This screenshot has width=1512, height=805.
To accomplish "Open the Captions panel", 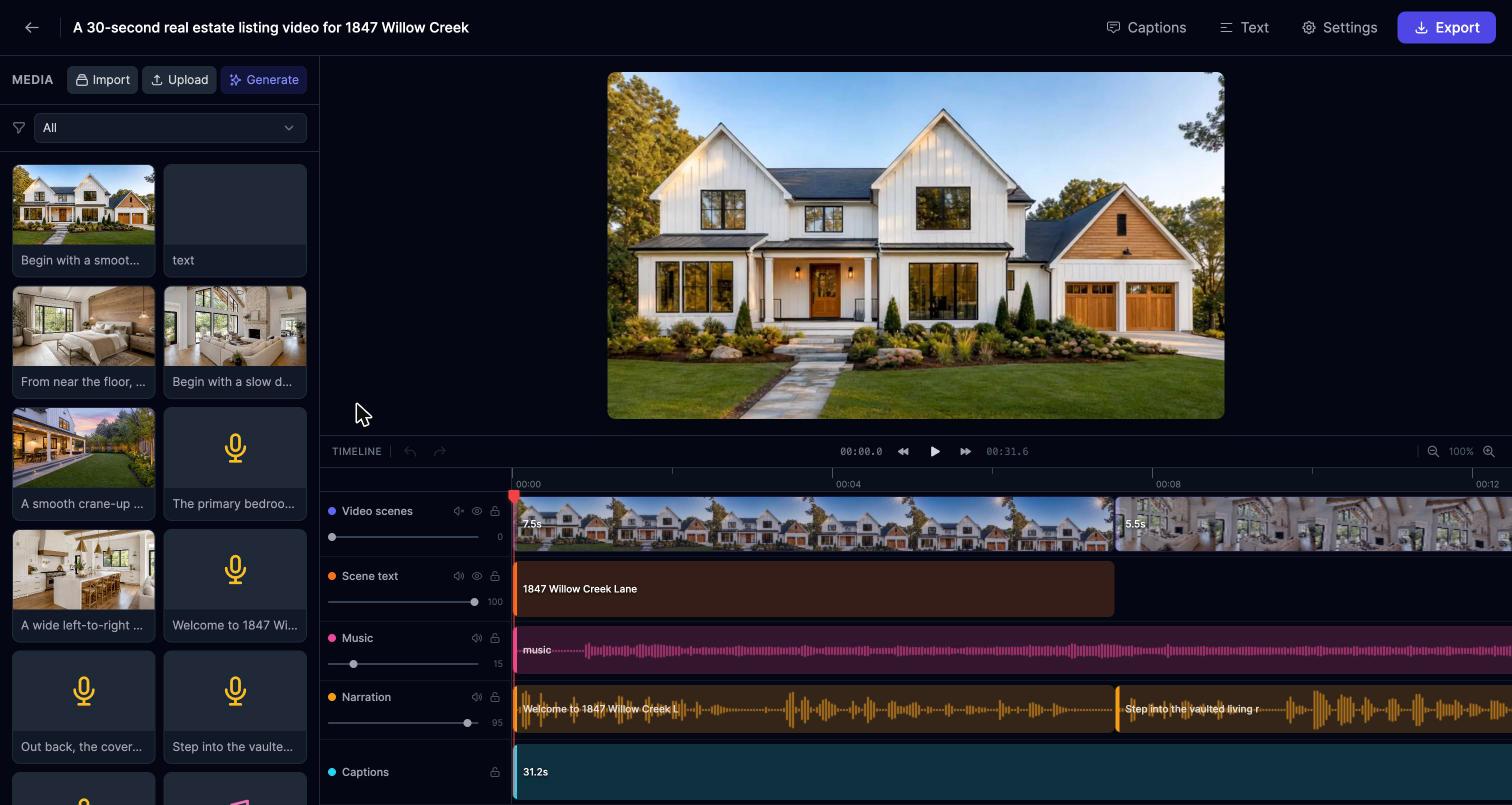I will point(1146,28).
